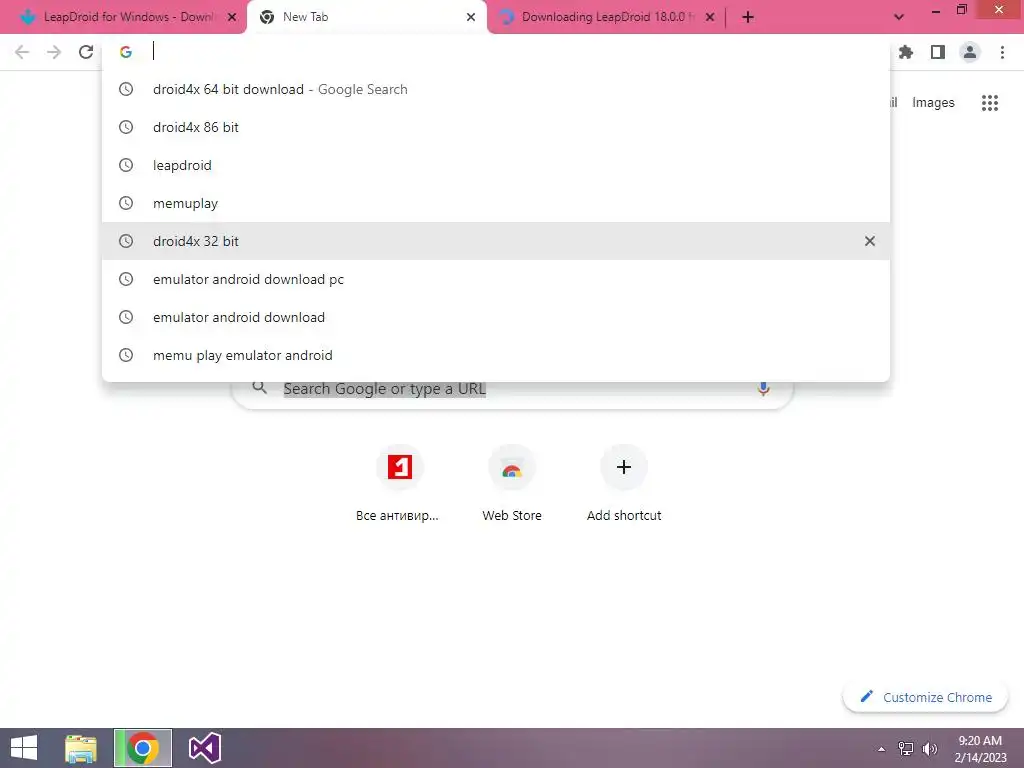Select 'droid4x 64 bit download' suggestion
This screenshot has width=1024, height=768.
[496, 89]
